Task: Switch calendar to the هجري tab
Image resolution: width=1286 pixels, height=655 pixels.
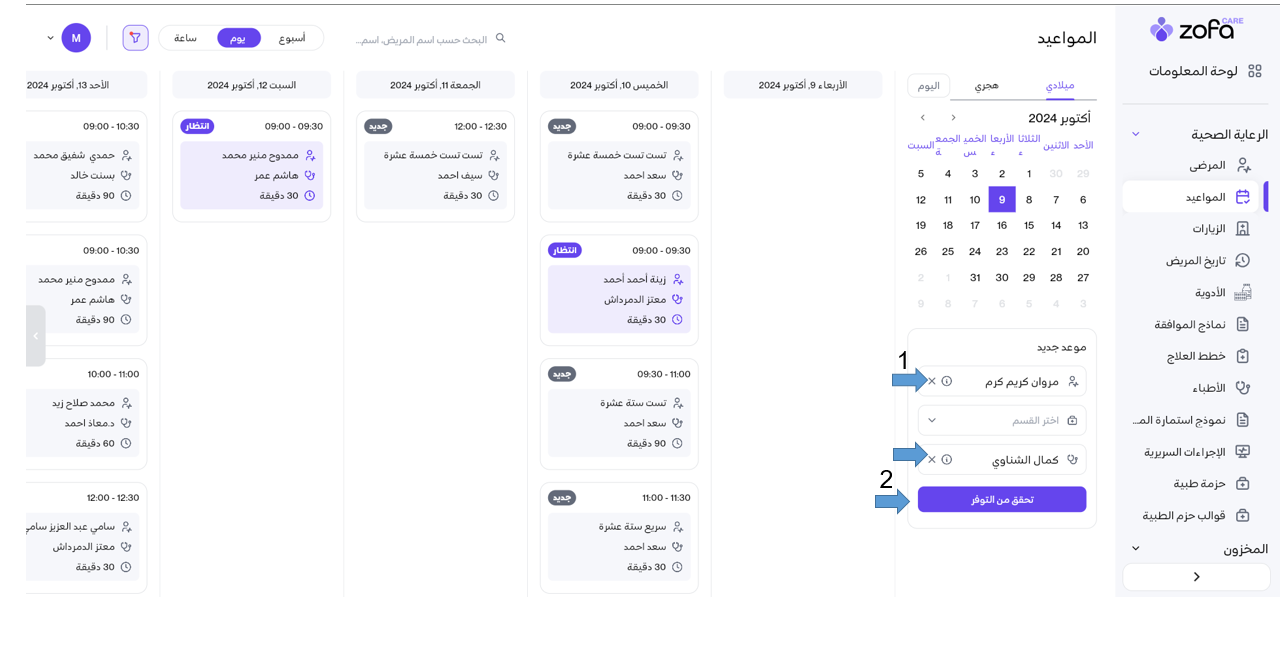Action: tap(986, 86)
